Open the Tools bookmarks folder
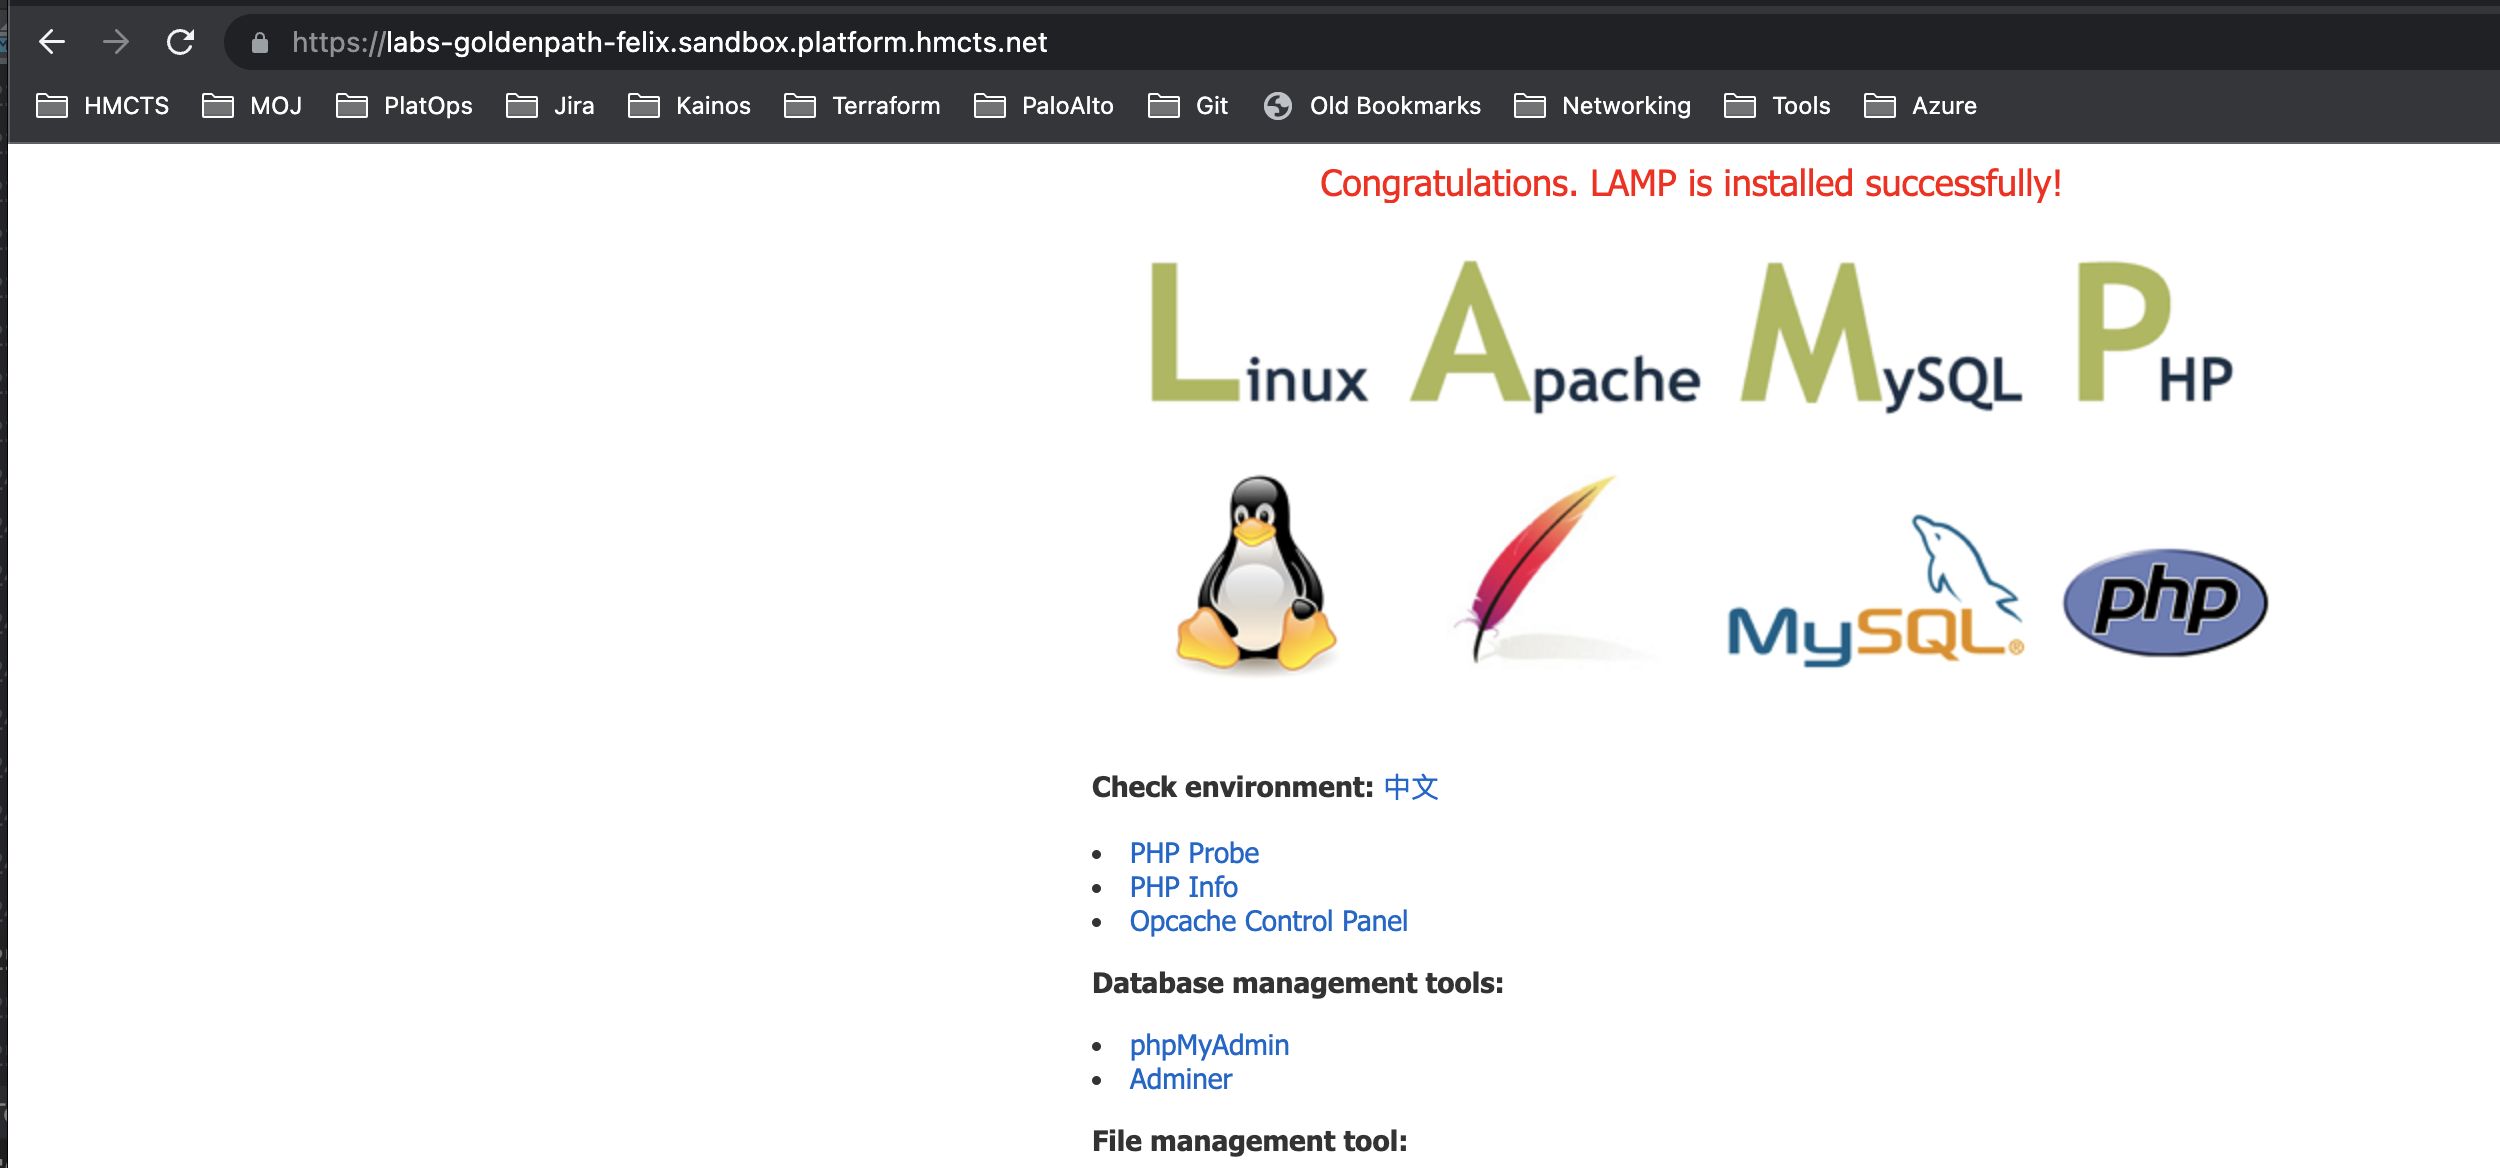 [1777, 106]
